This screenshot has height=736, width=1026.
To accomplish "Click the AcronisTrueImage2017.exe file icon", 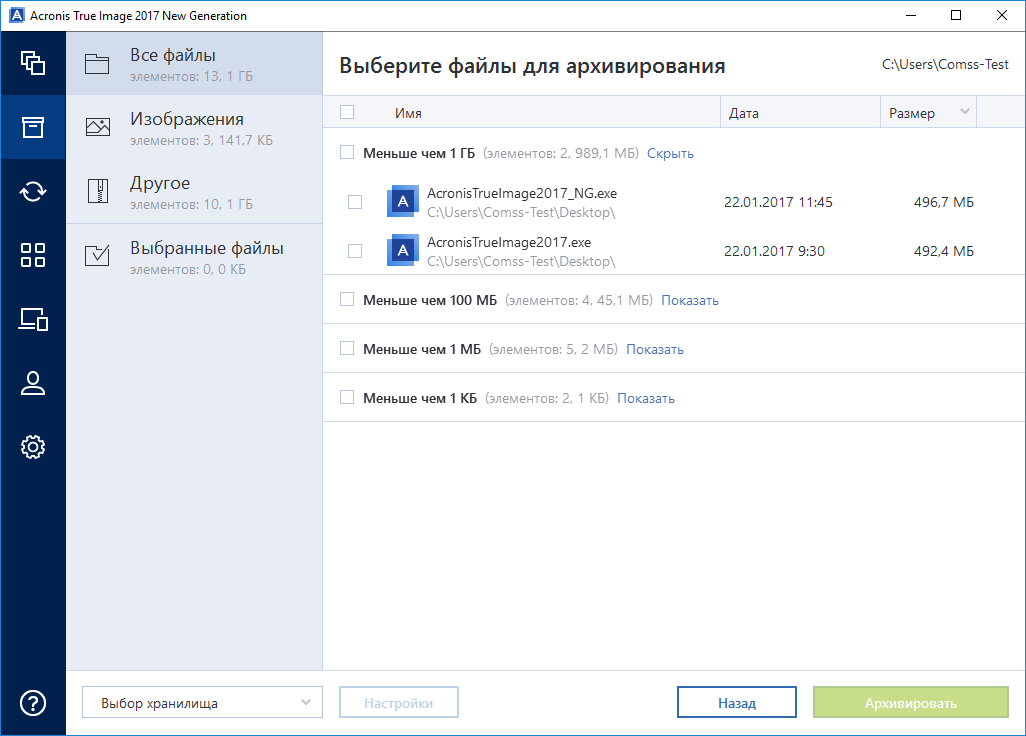I will tap(402, 250).
